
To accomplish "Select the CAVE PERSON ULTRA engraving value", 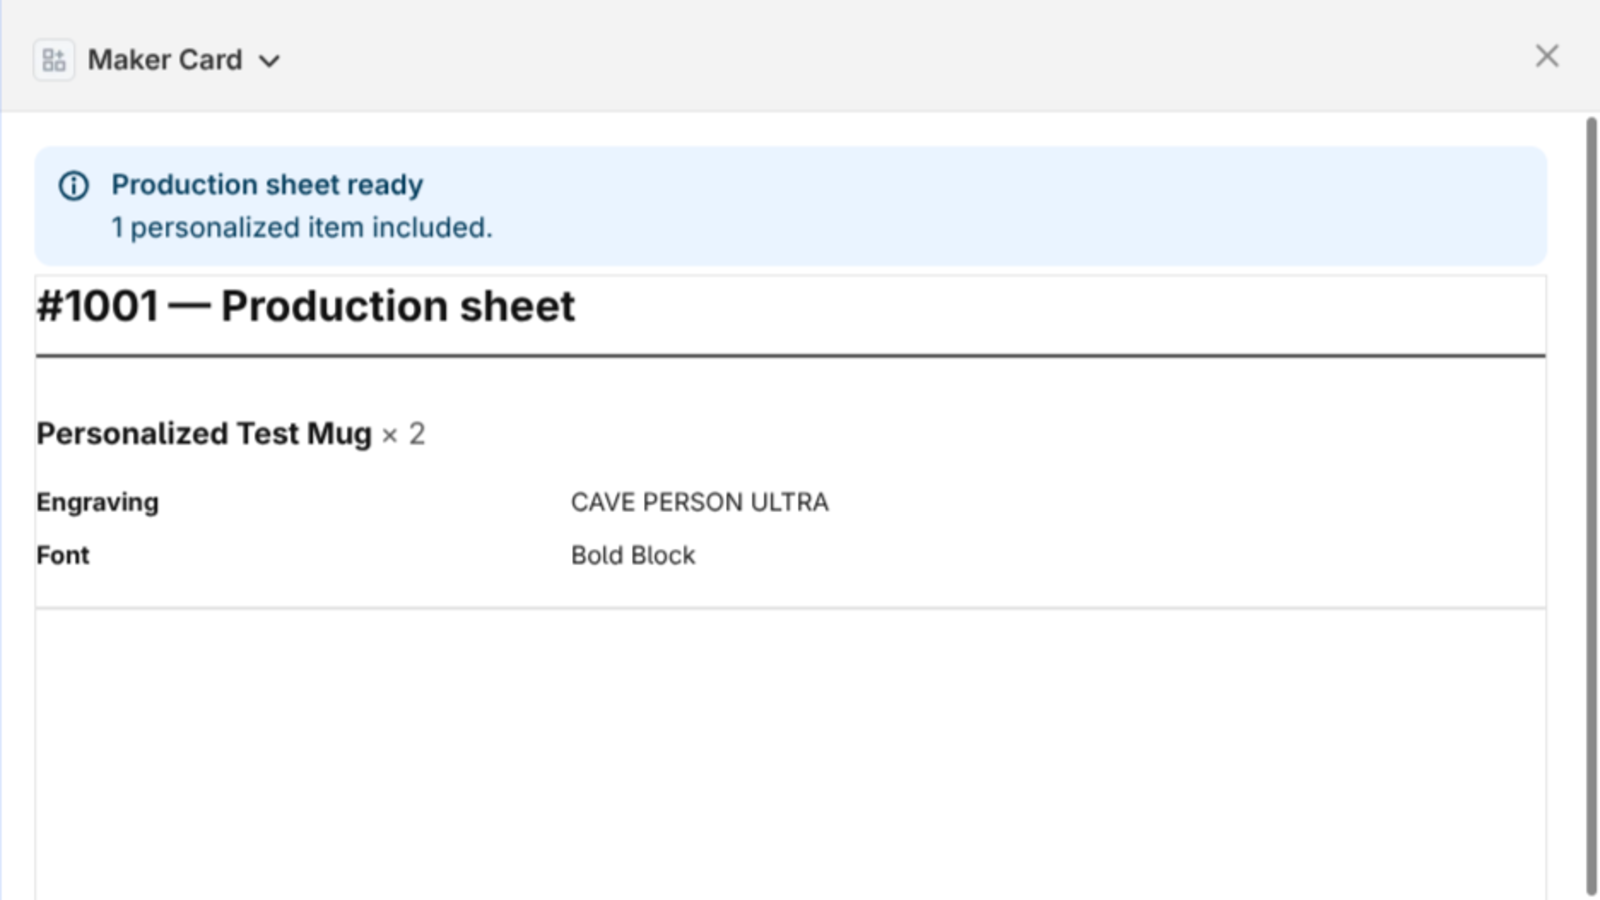I will pos(700,502).
